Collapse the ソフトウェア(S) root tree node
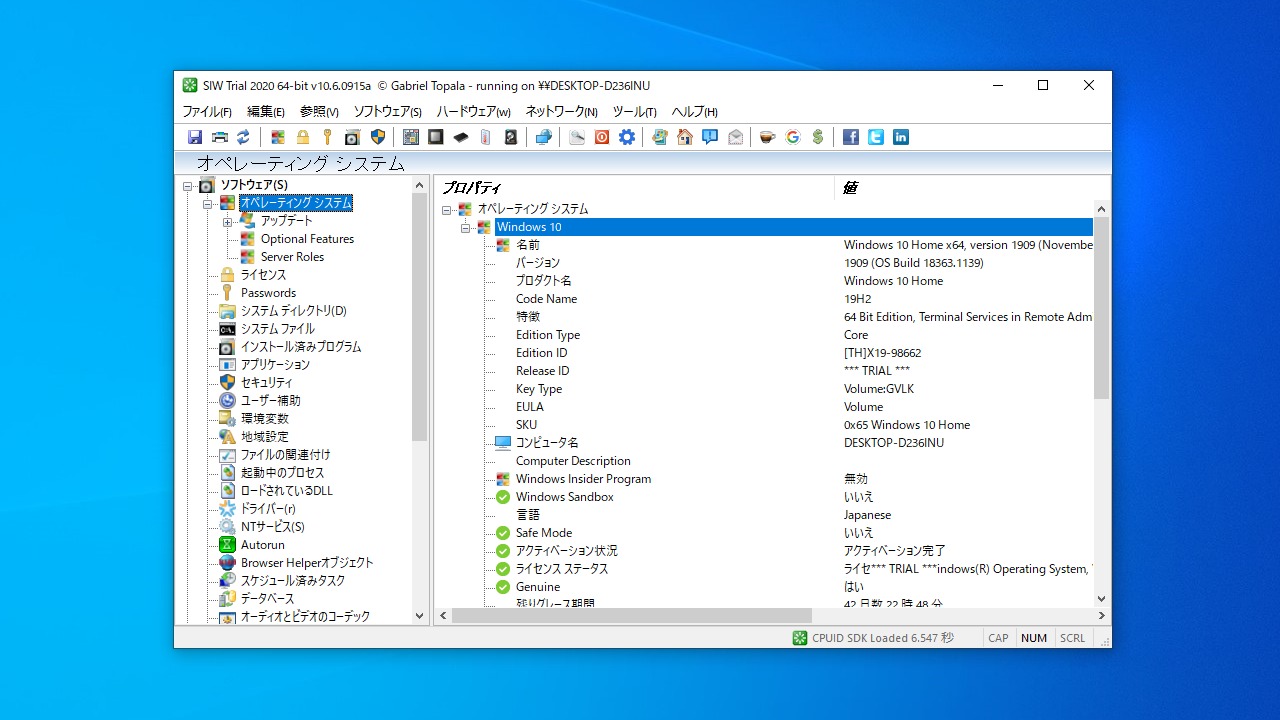The width and height of the screenshot is (1280, 720). point(188,185)
